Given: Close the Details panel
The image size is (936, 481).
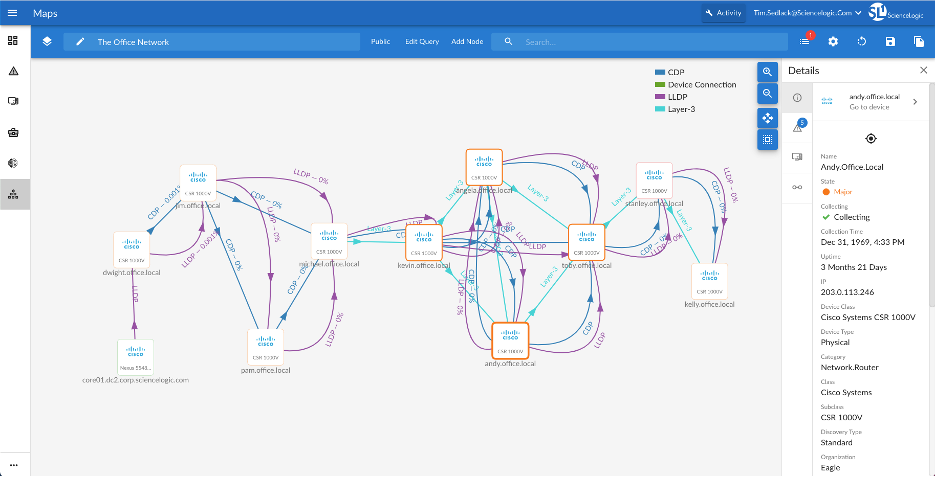Looking at the screenshot, I should [923, 70].
